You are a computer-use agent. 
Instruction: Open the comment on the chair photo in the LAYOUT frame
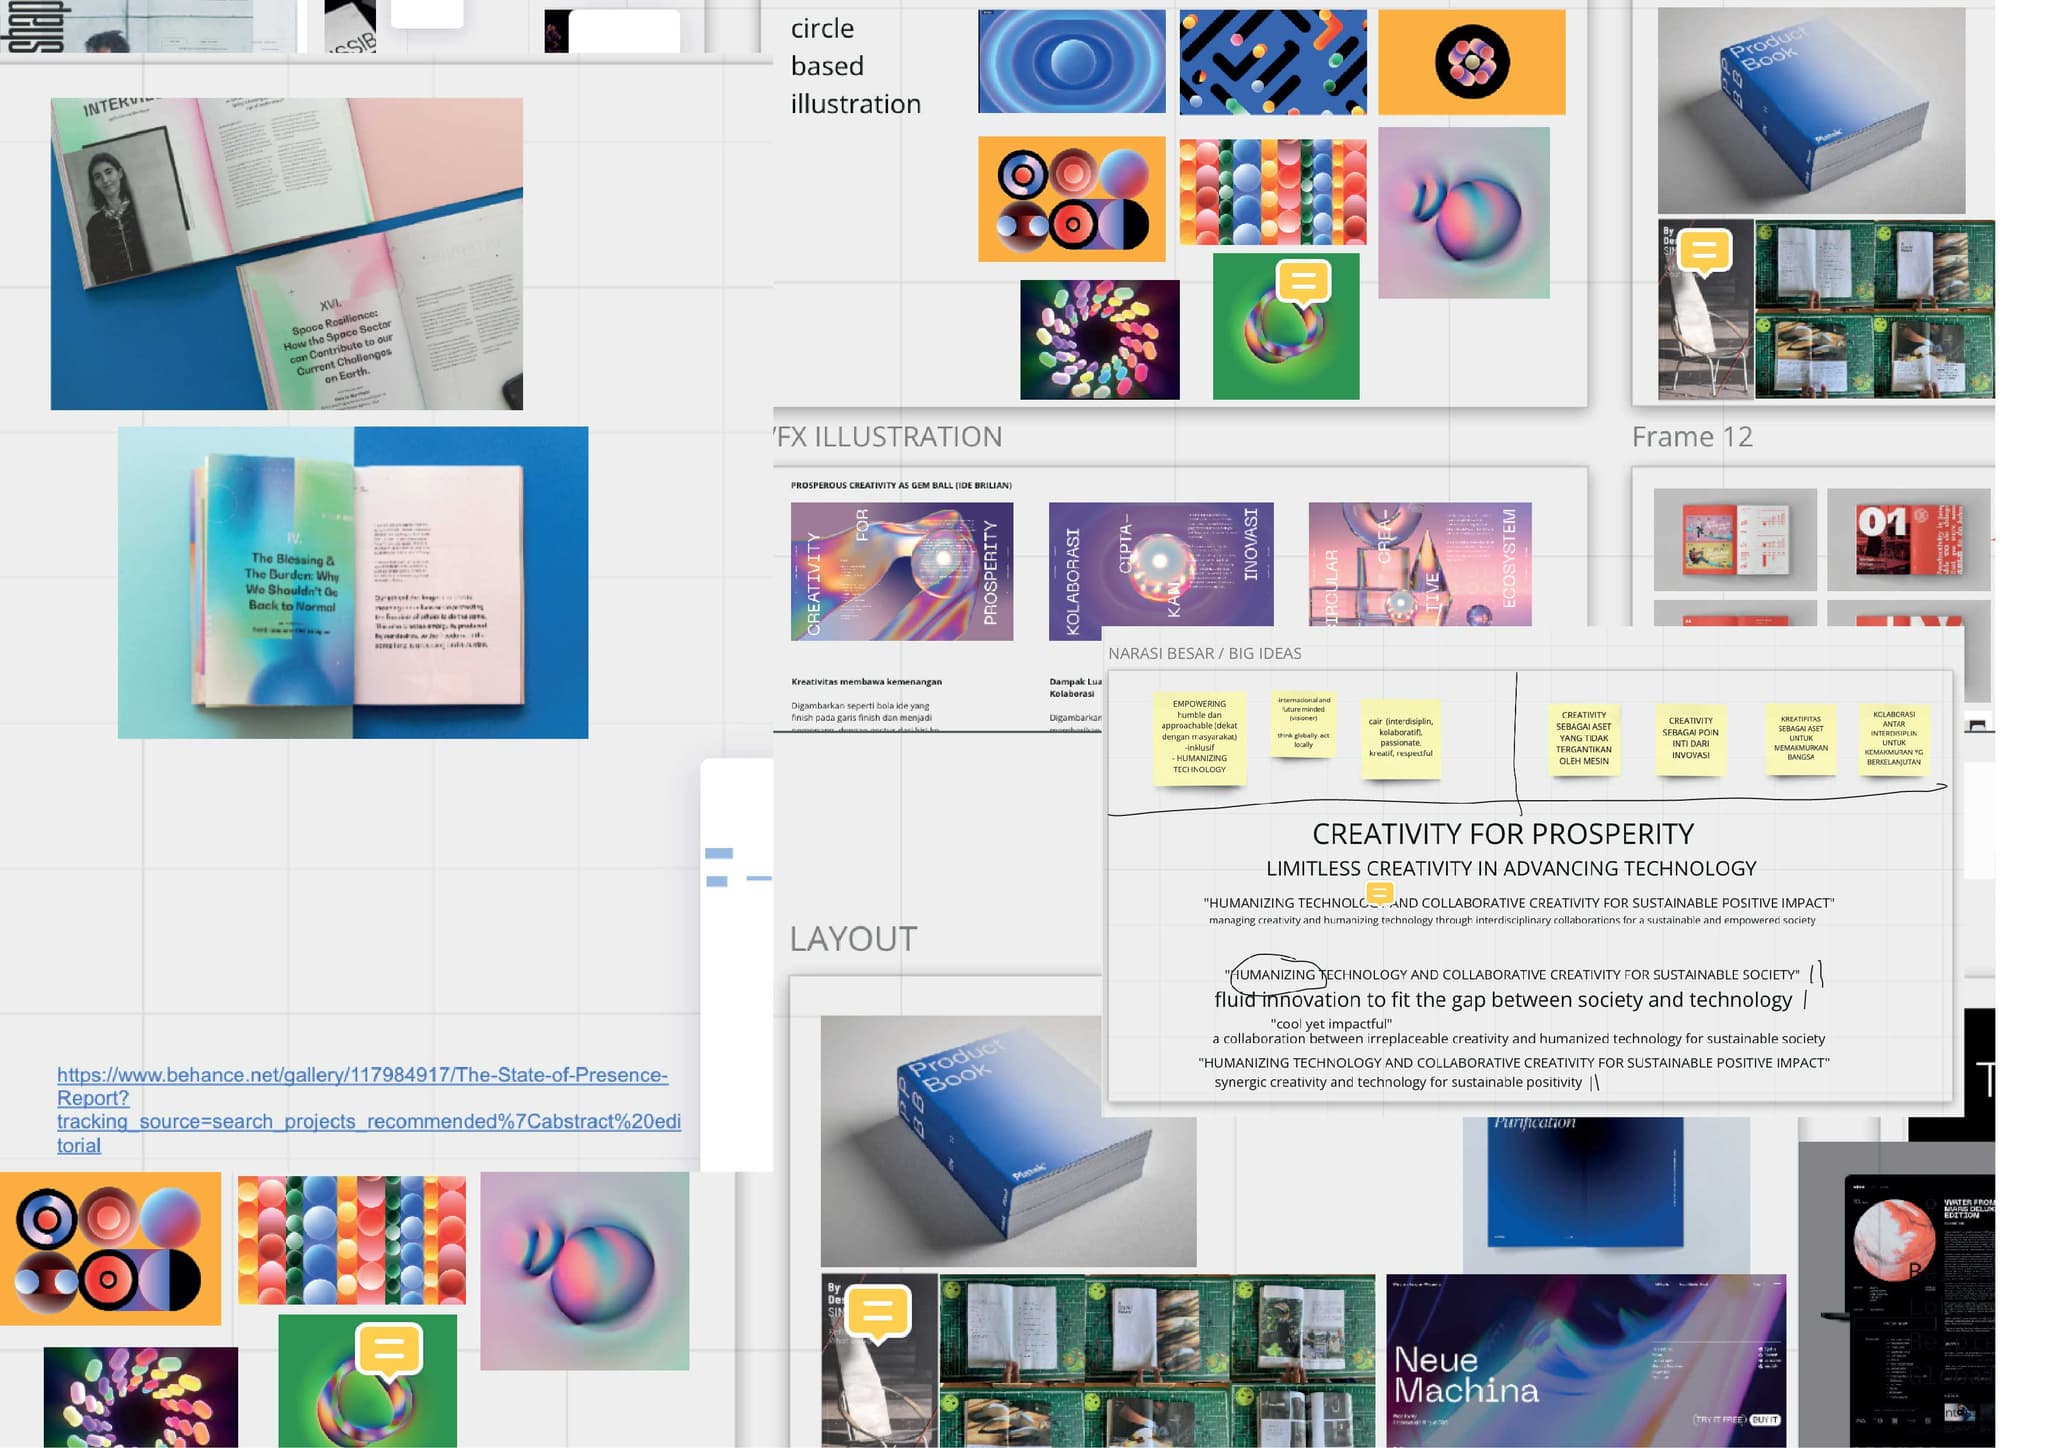click(x=878, y=1310)
